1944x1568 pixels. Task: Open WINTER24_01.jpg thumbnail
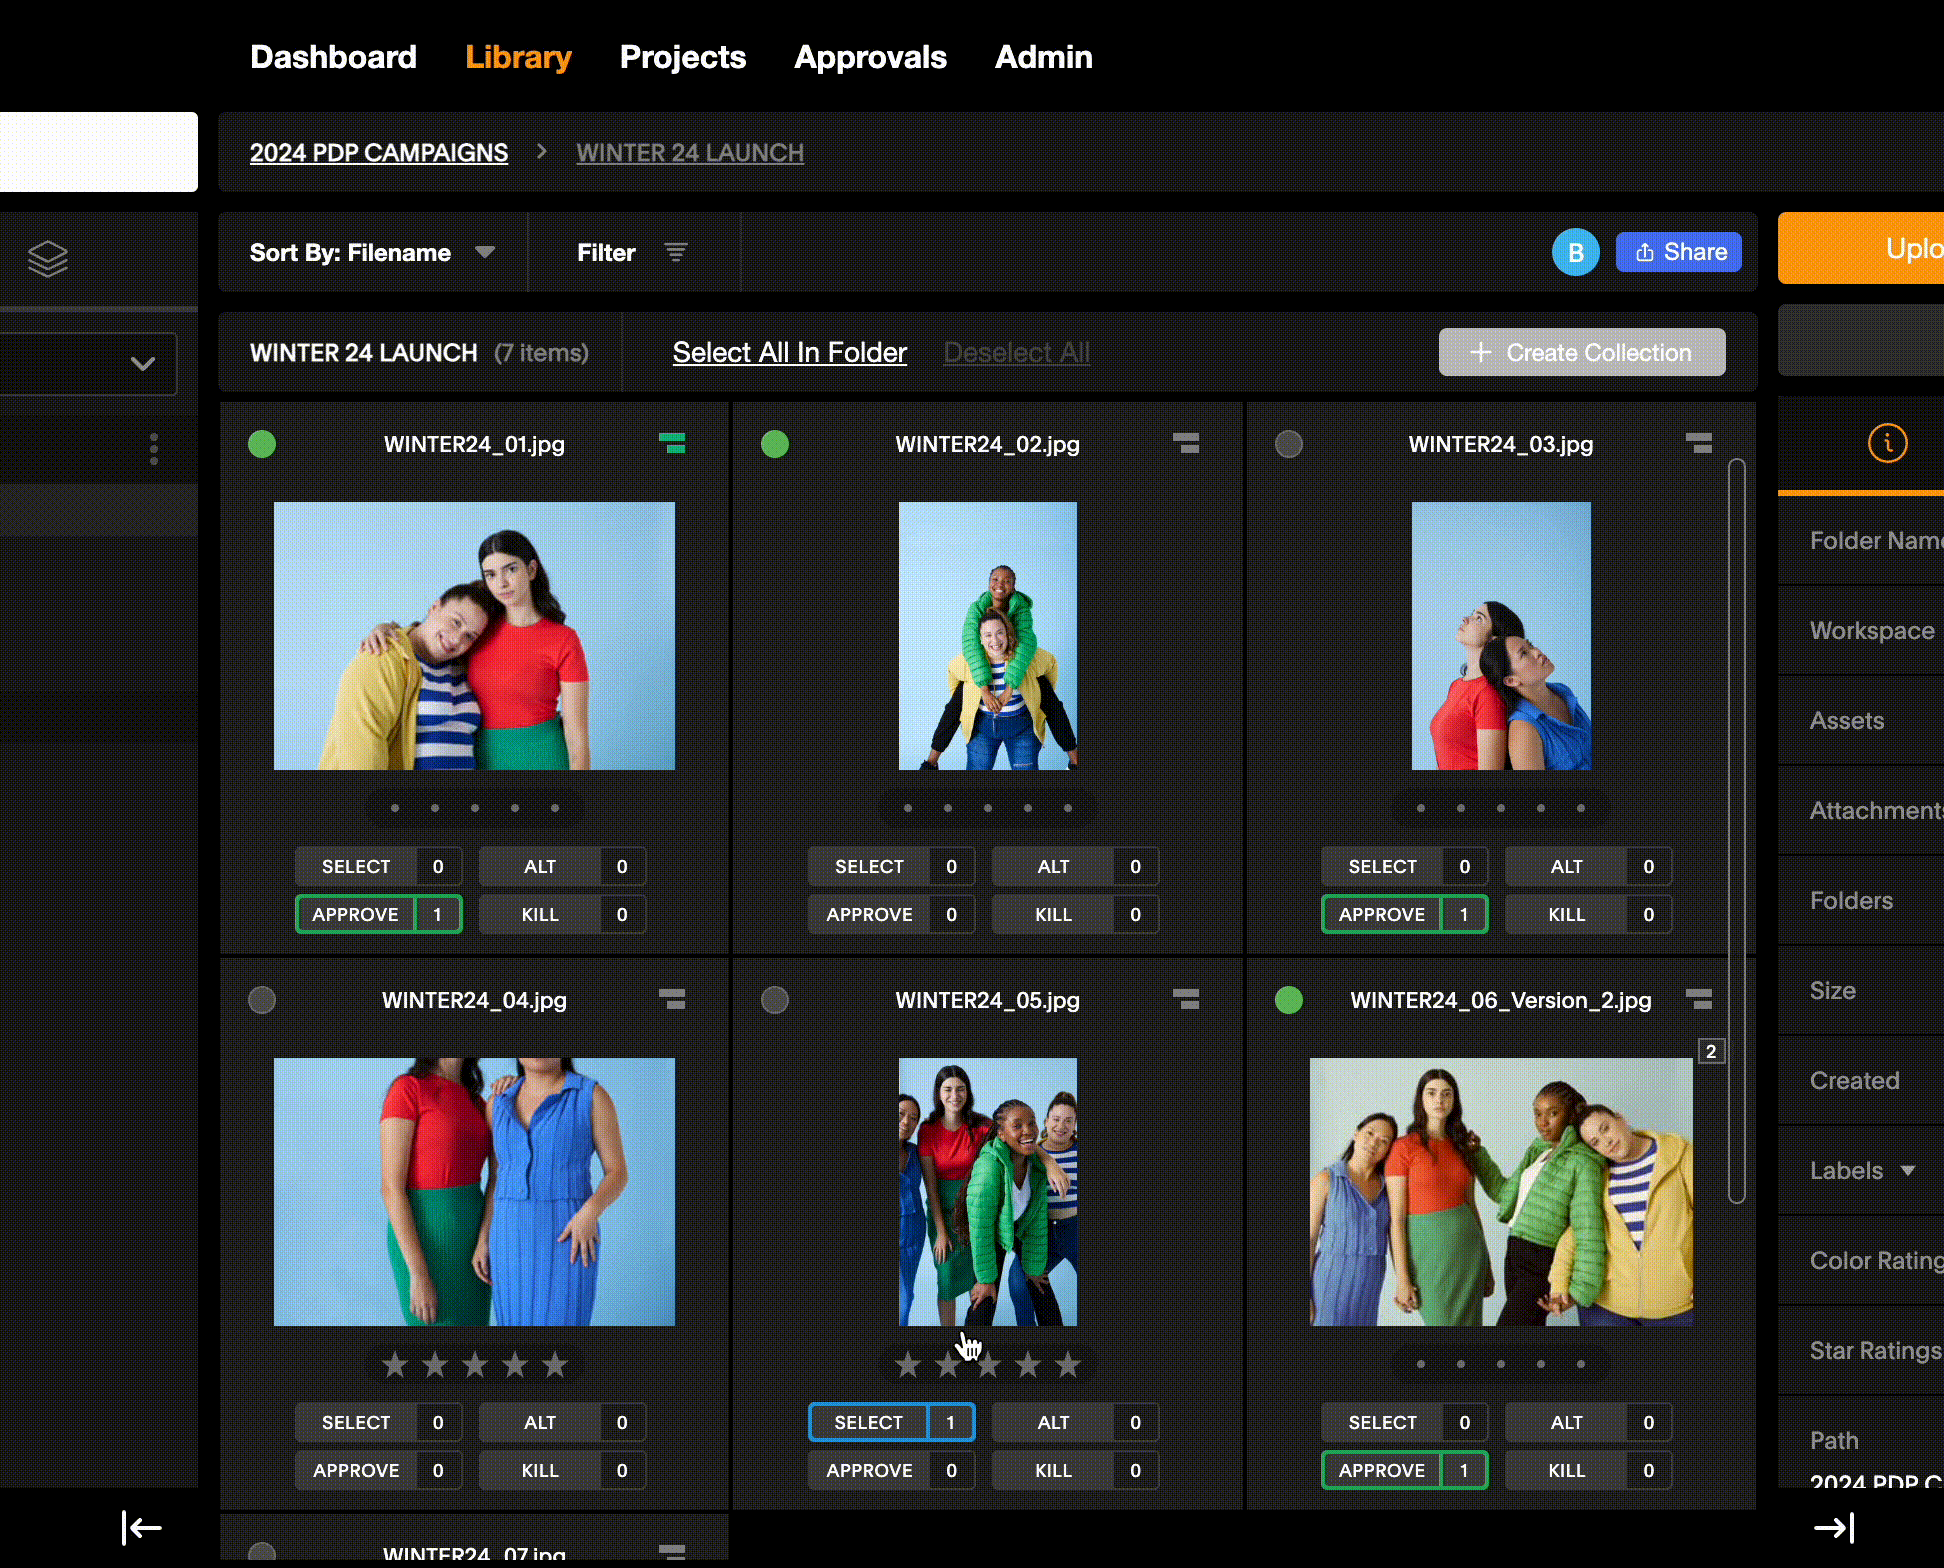point(474,636)
